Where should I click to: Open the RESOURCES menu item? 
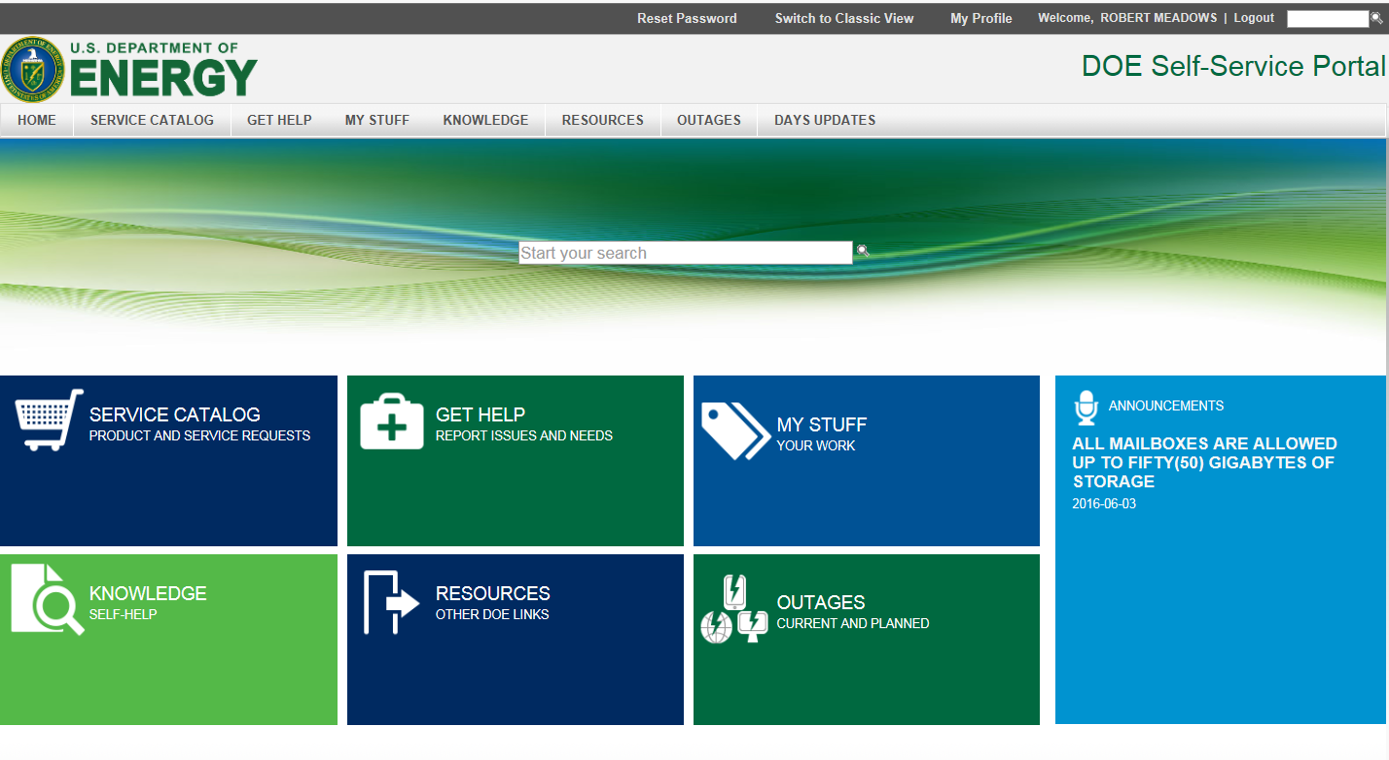click(x=602, y=120)
